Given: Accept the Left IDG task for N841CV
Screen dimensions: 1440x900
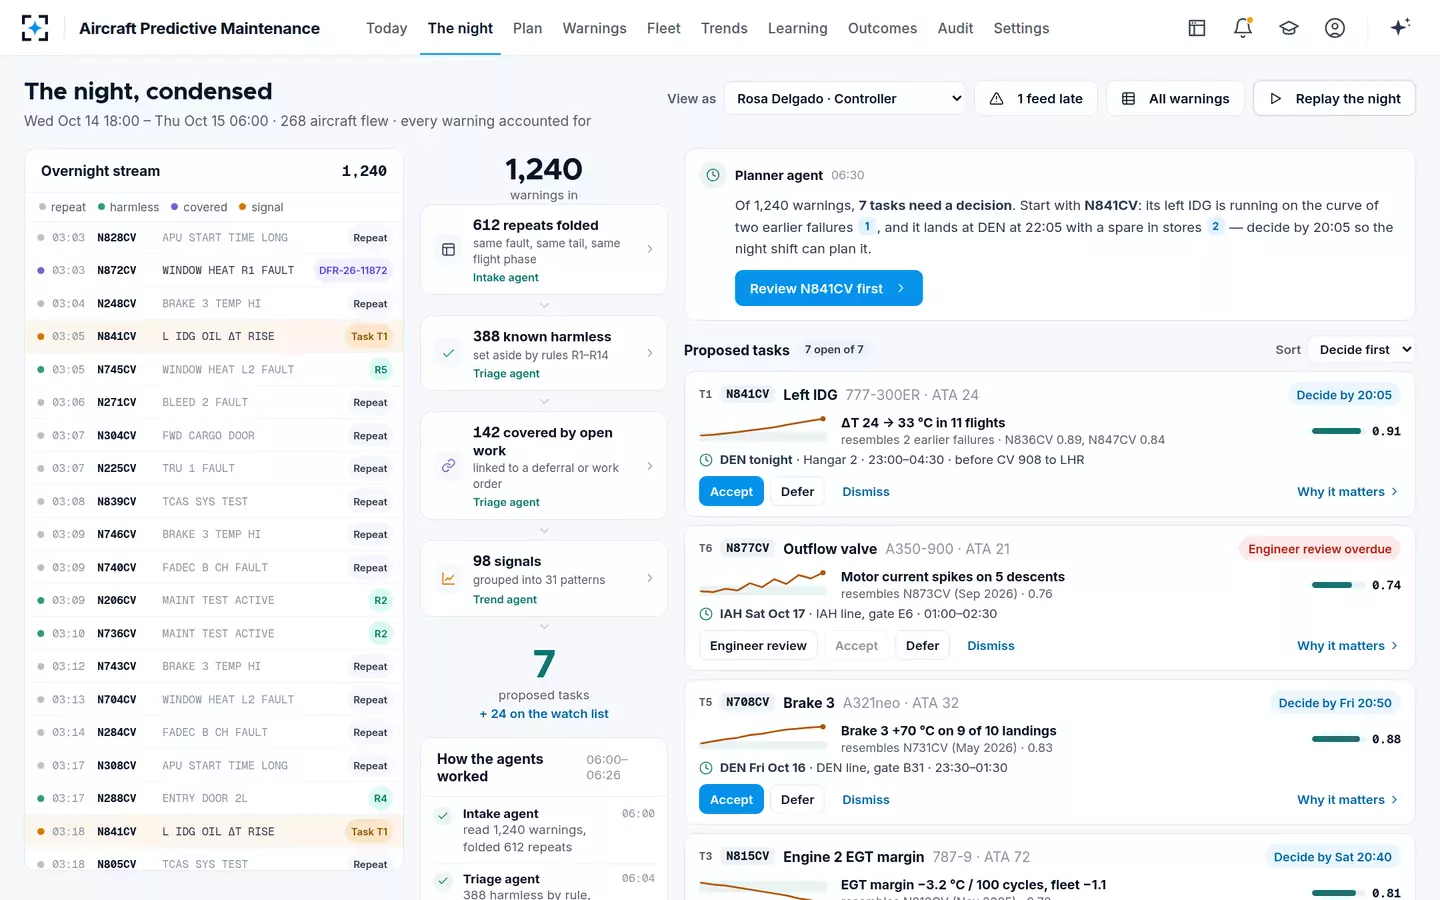Looking at the screenshot, I should tap(731, 492).
